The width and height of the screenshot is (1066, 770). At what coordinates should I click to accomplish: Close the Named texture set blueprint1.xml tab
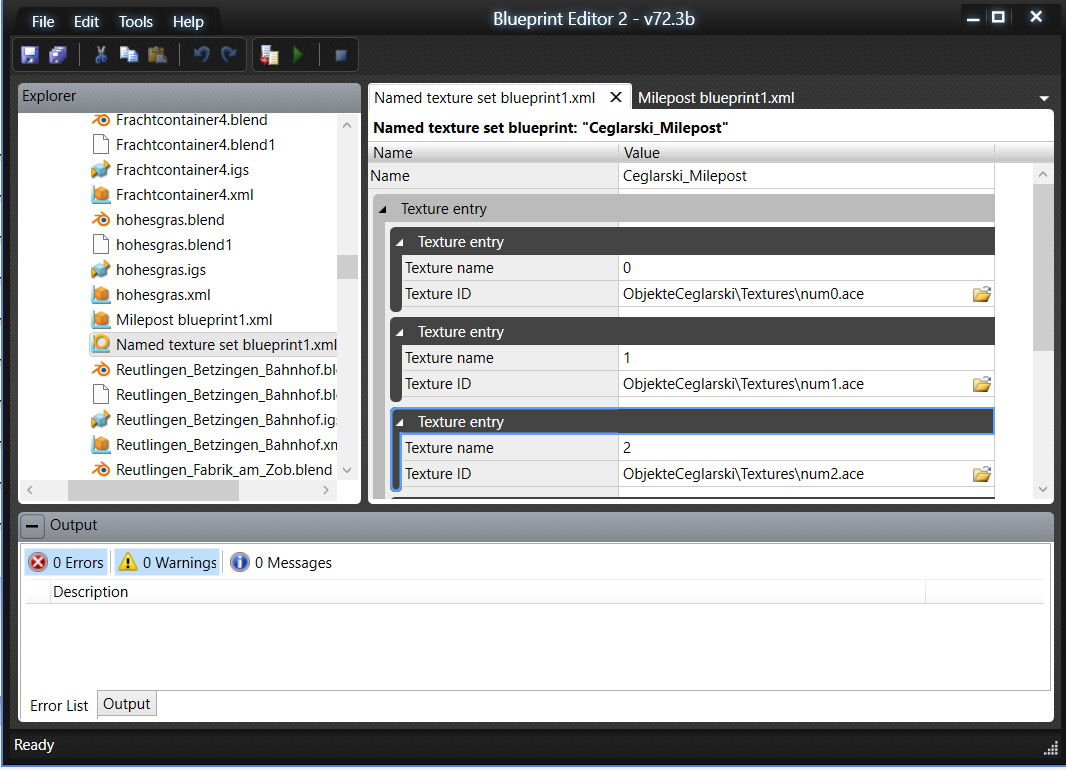click(x=616, y=97)
